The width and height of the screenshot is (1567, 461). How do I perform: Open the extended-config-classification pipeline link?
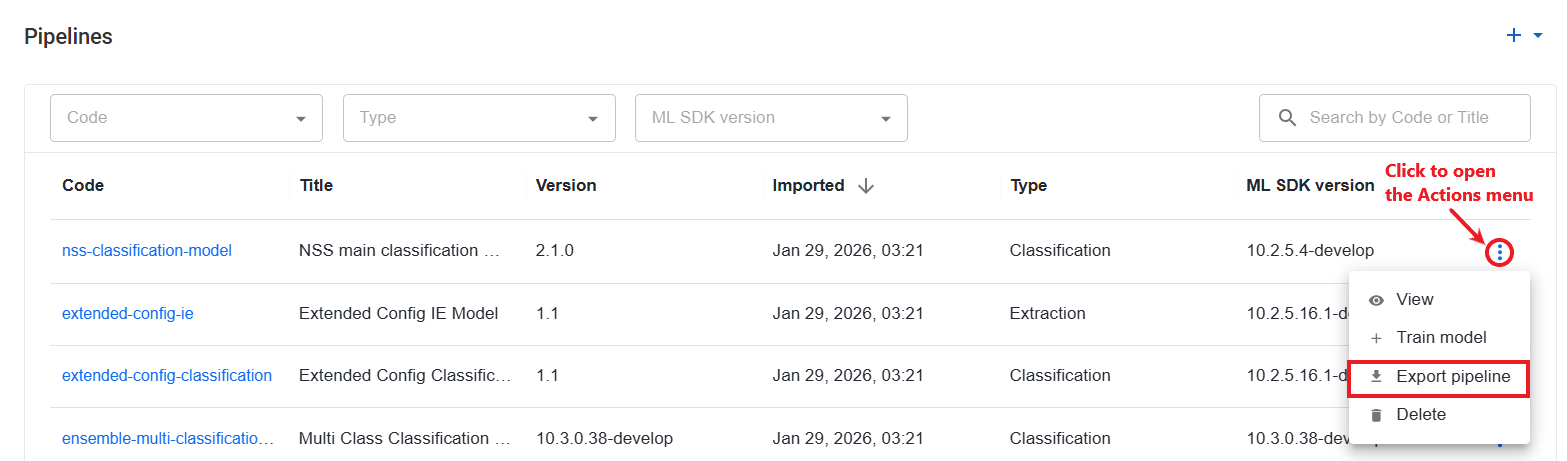[x=167, y=376]
